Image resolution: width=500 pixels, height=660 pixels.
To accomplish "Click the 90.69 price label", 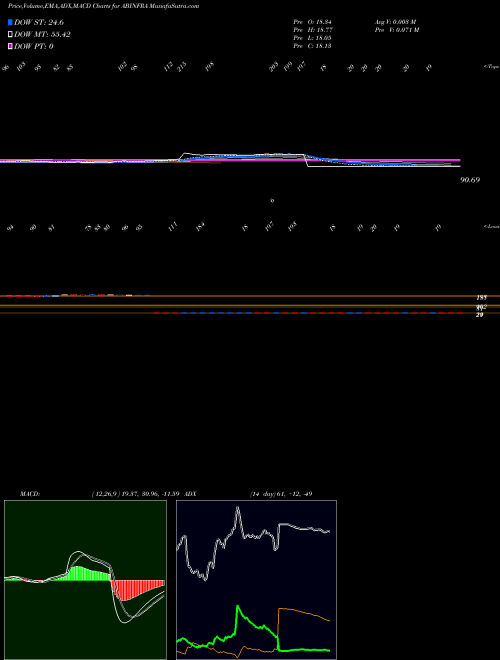I will coord(471,180).
